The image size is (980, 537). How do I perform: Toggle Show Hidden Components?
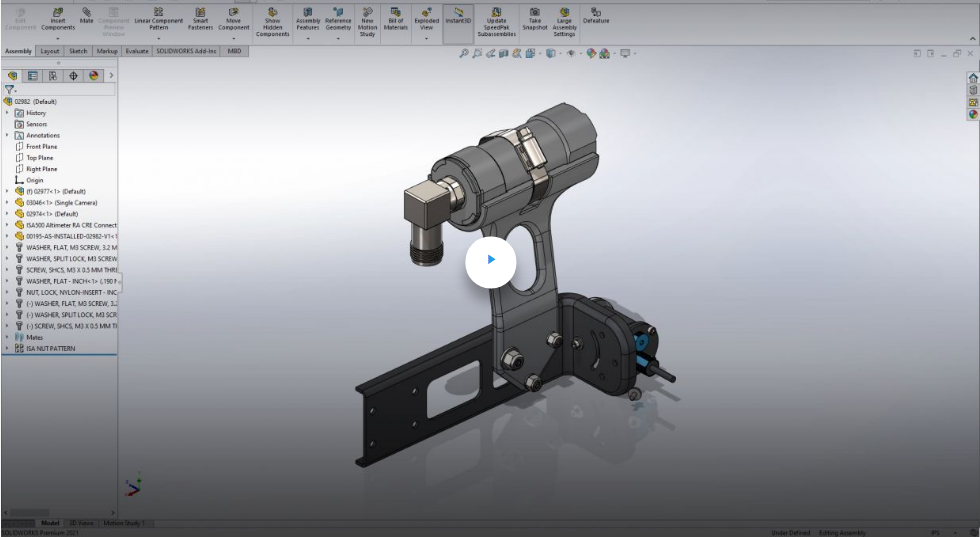click(x=272, y=12)
